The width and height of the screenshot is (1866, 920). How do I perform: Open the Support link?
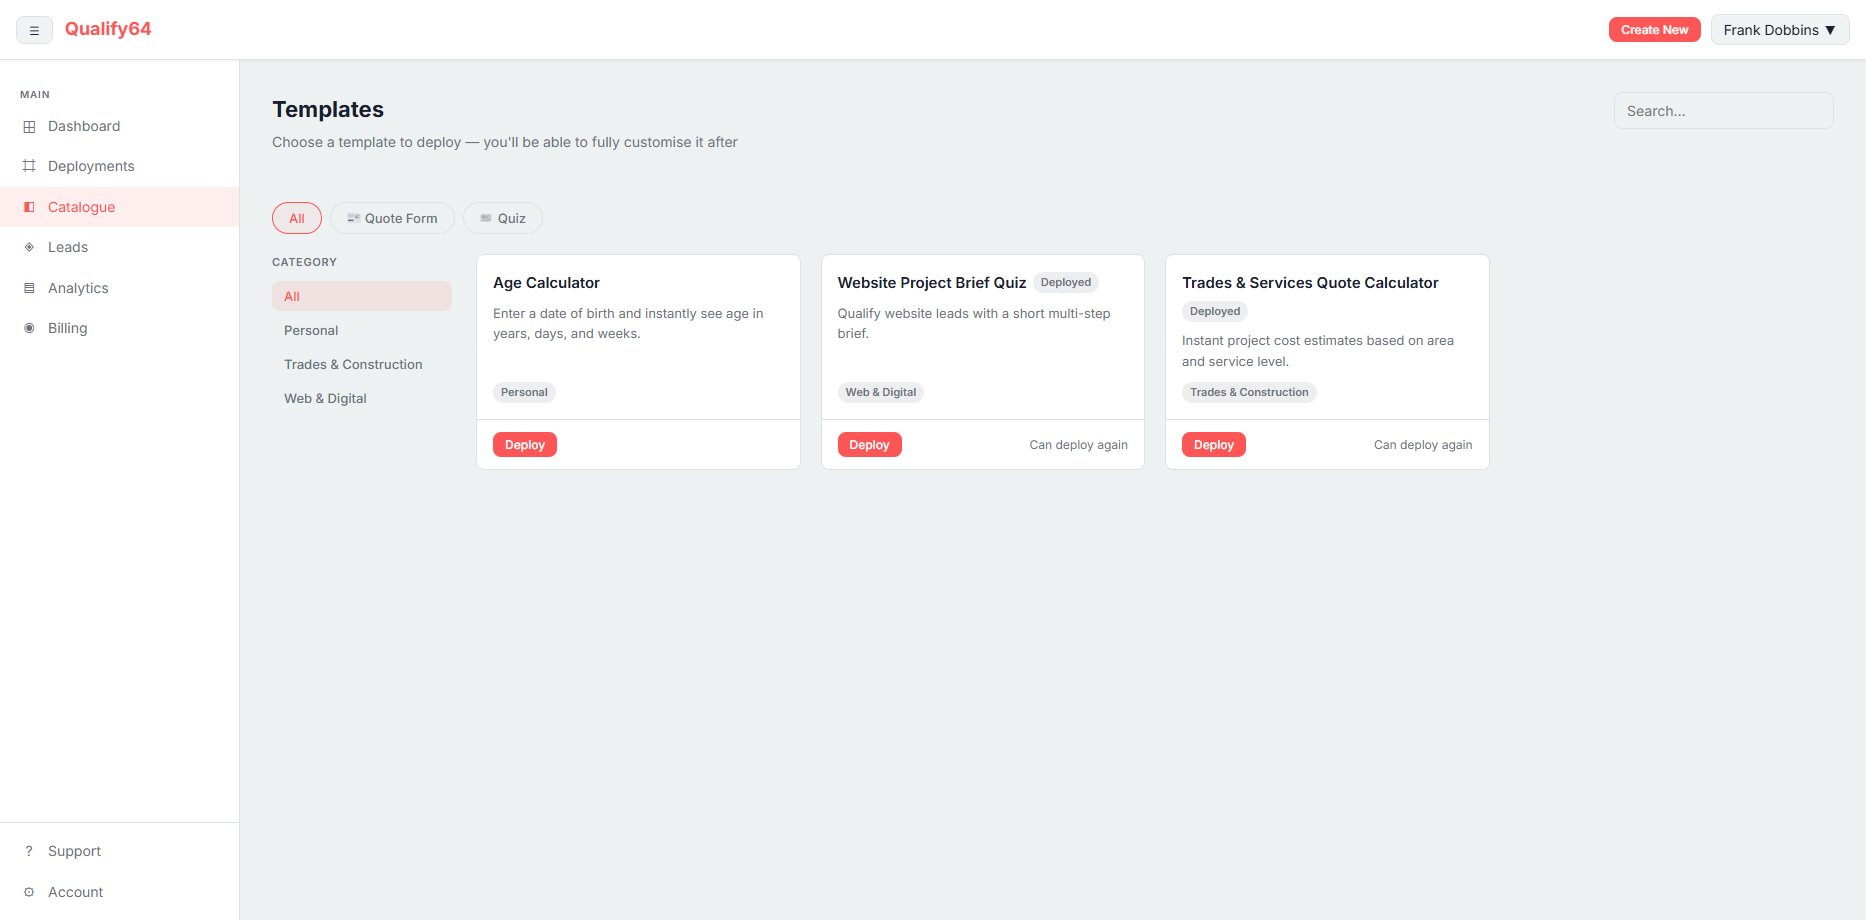click(x=120, y=851)
